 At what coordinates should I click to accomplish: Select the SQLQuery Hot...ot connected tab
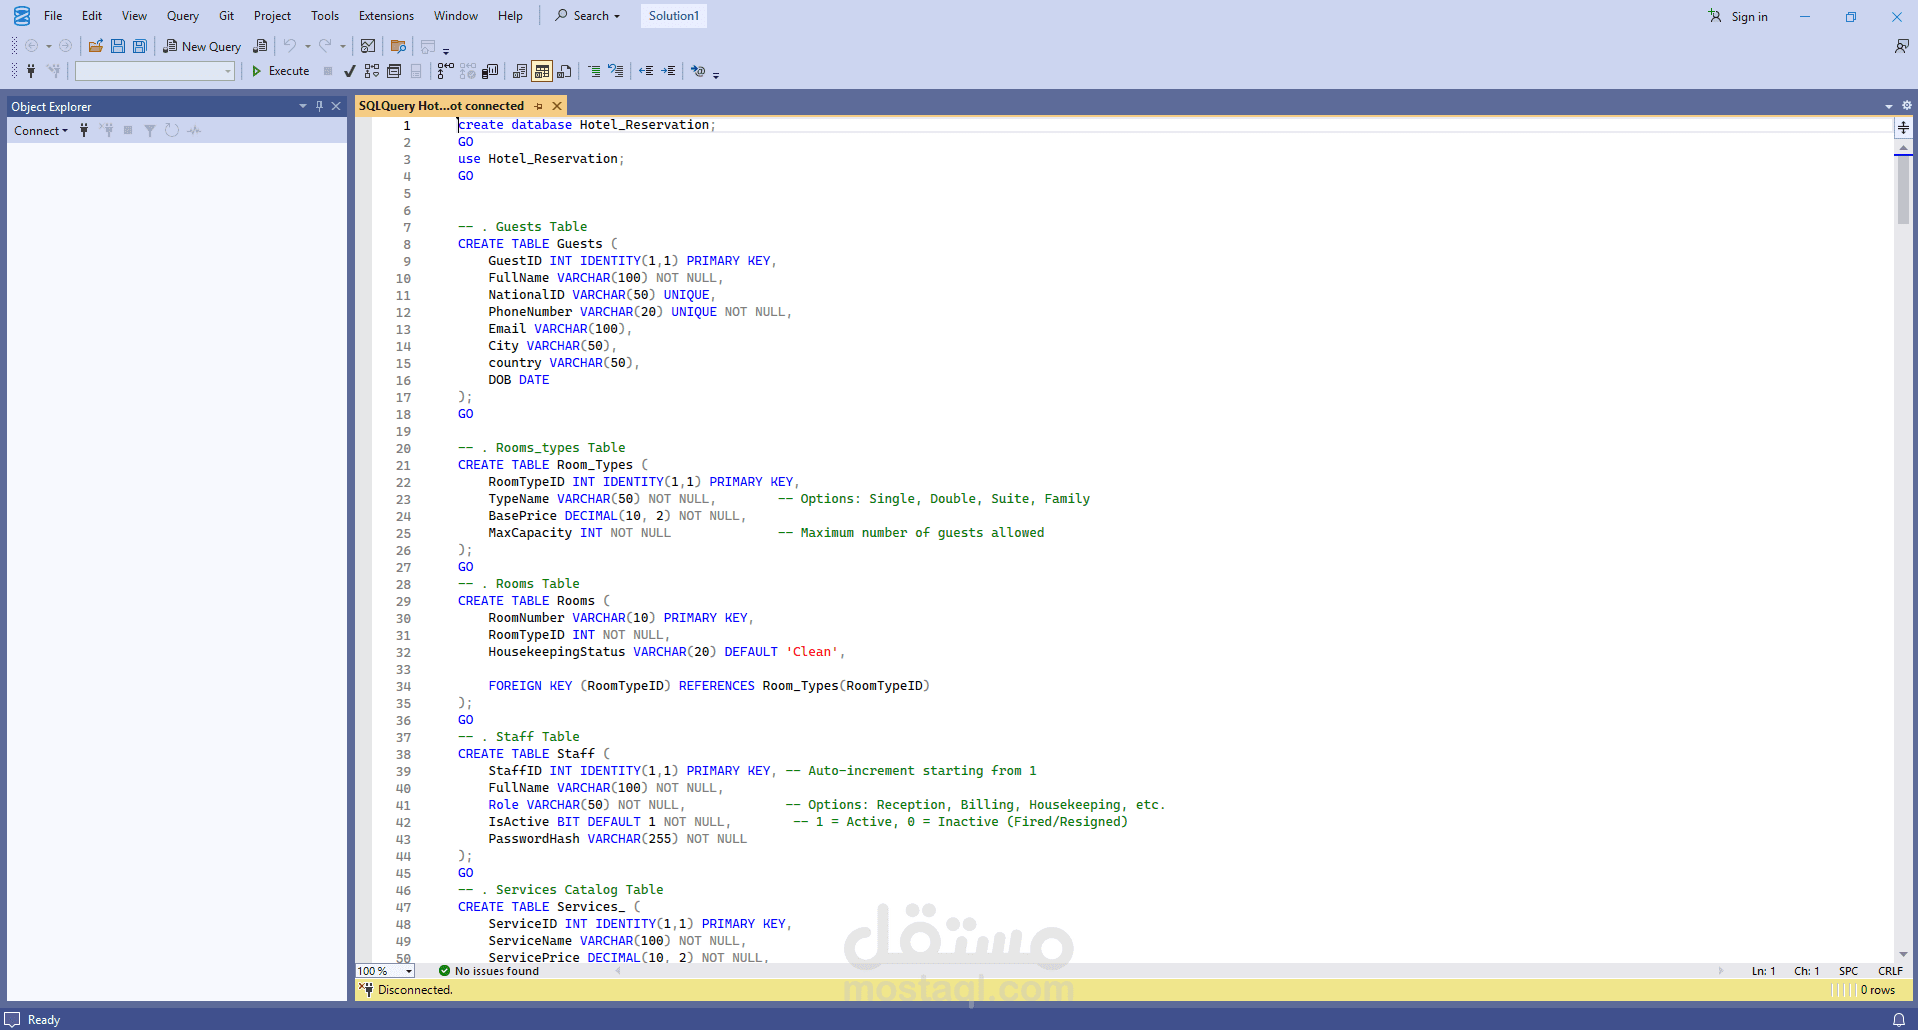pos(441,106)
